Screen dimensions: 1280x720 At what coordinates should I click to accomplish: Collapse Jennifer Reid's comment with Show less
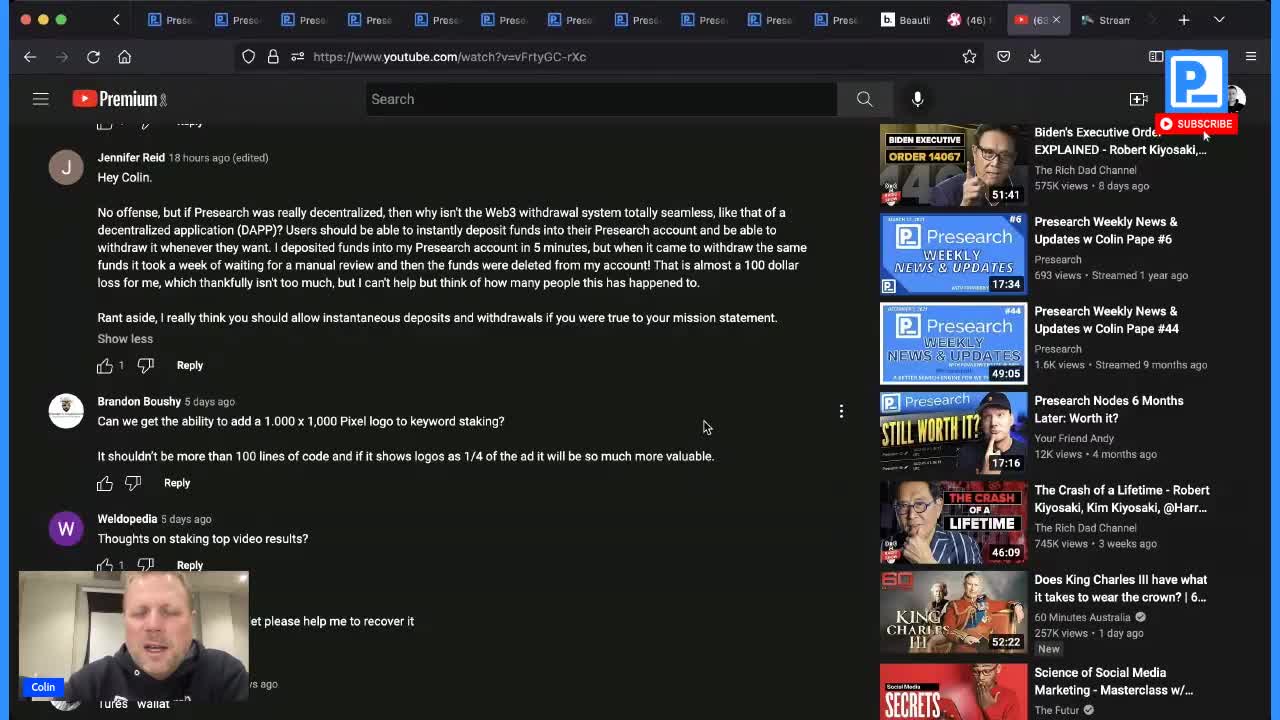pos(125,338)
